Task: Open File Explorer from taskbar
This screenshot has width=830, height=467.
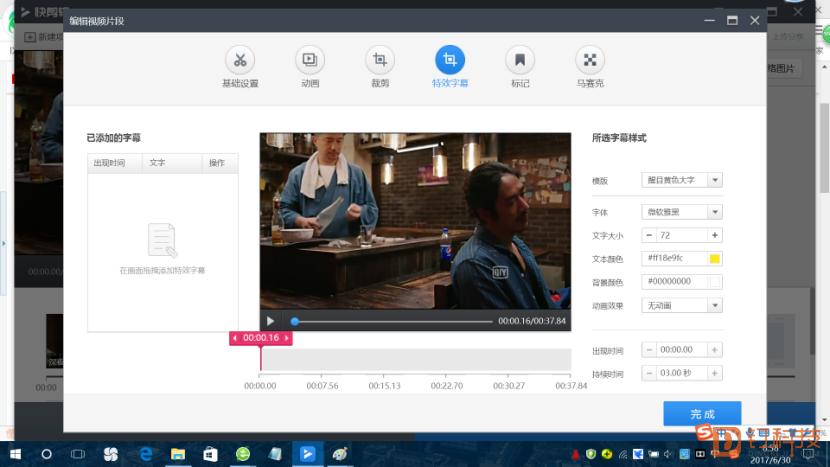Action: pyautogui.click(x=178, y=454)
